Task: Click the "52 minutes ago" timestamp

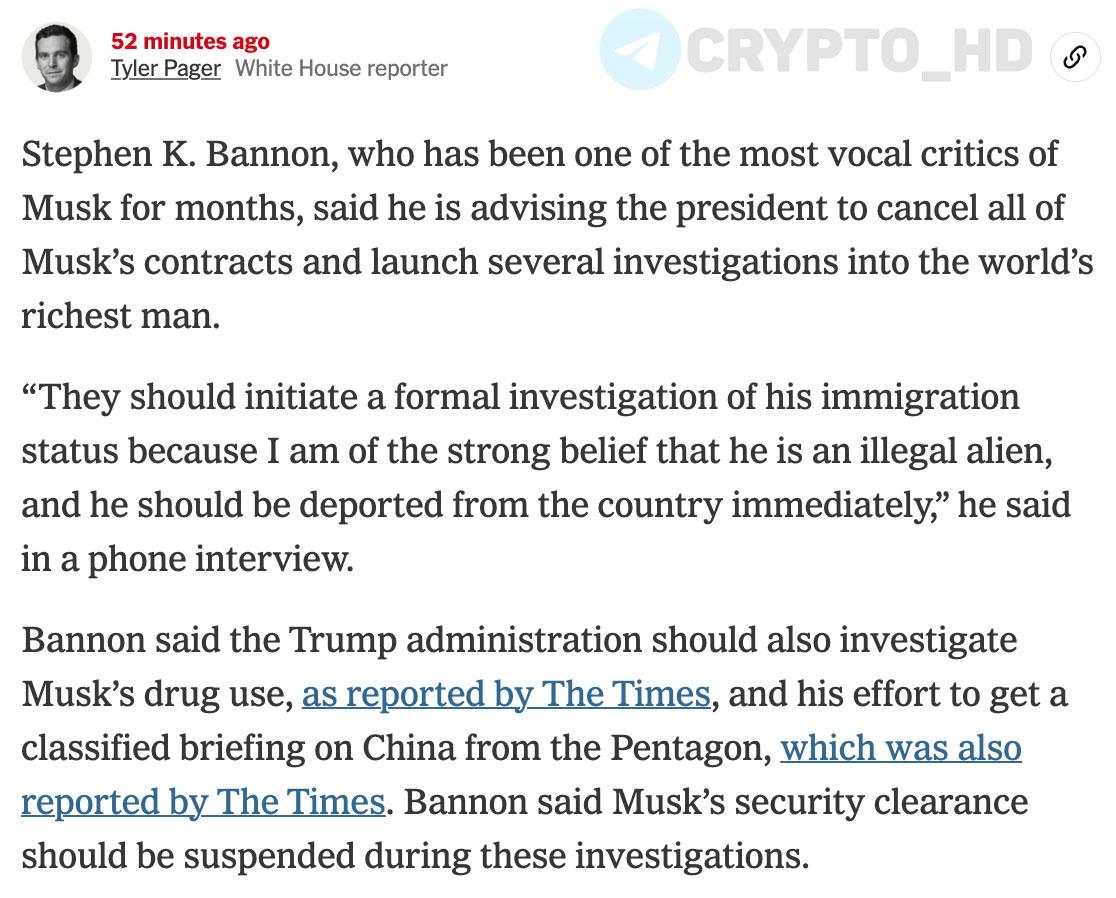Action: click(190, 41)
